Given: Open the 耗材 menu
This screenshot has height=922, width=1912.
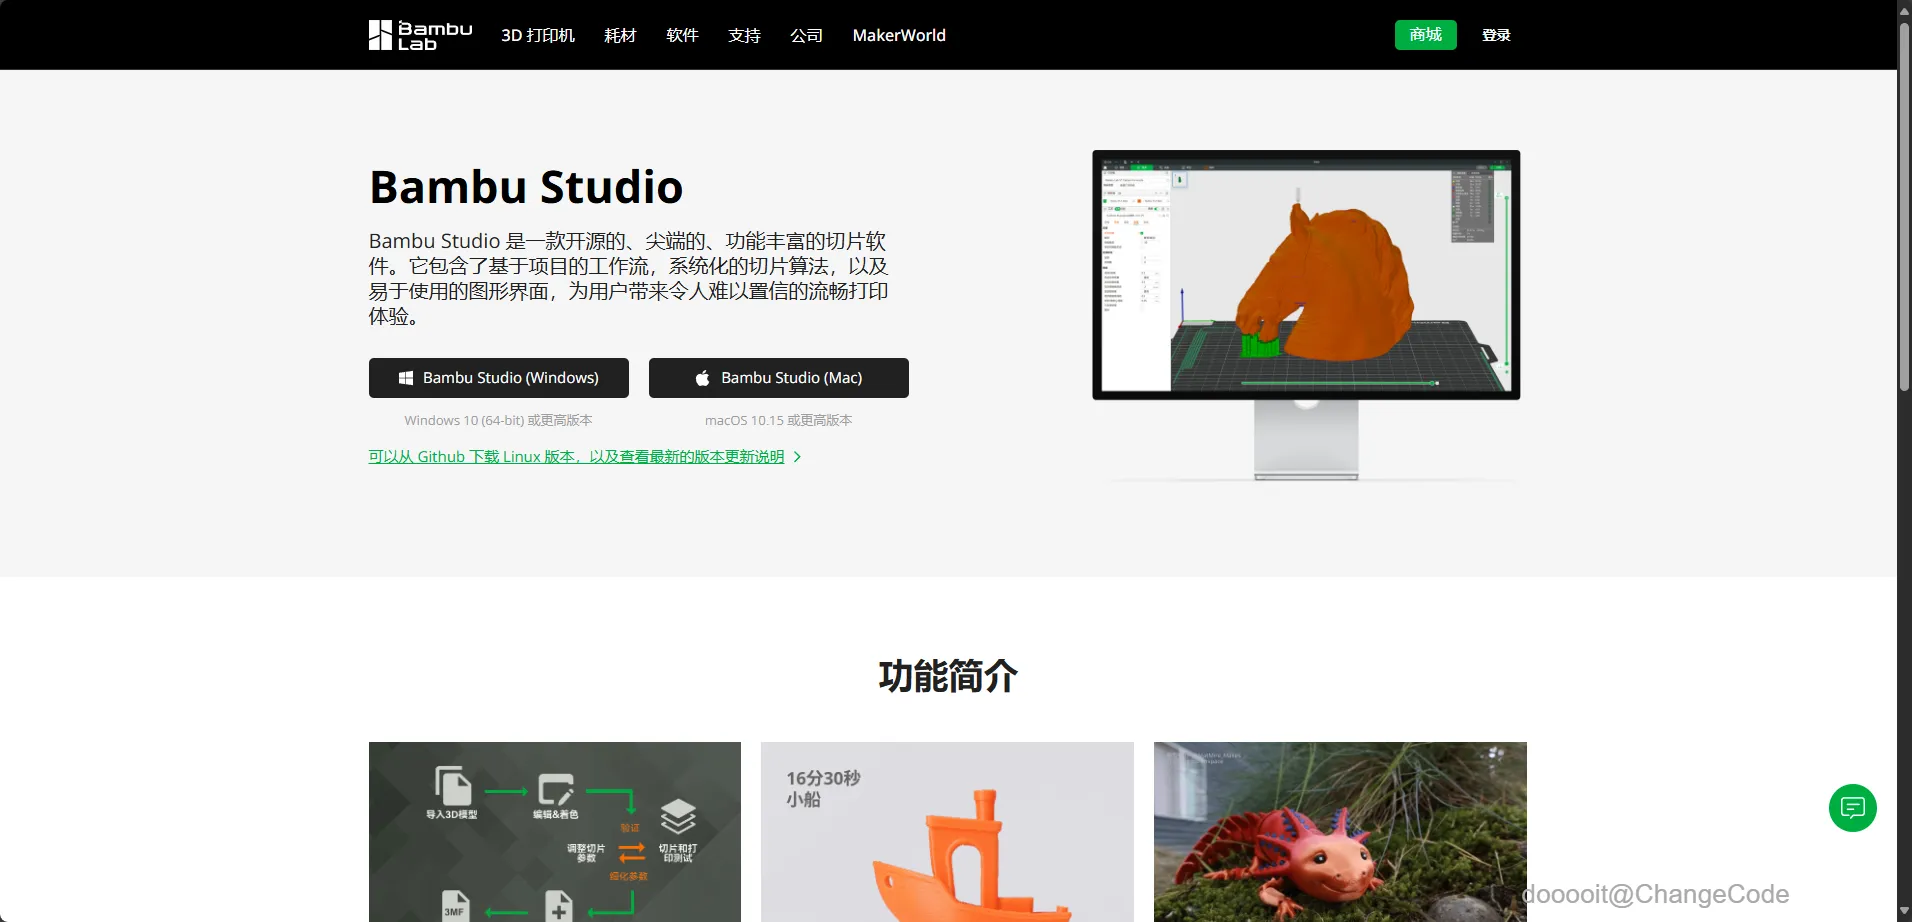Looking at the screenshot, I should [x=620, y=35].
